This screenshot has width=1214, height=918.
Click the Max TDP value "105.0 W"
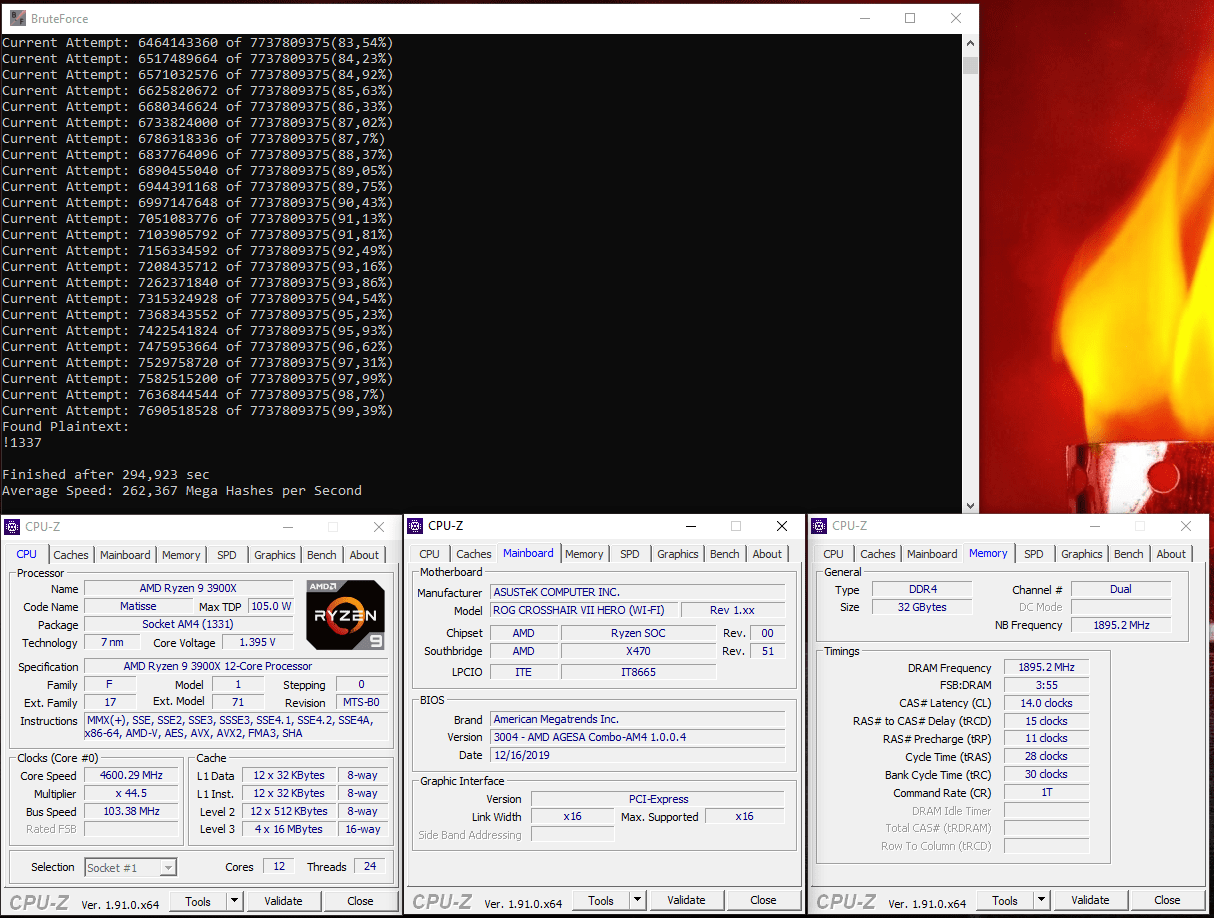coord(271,606)
